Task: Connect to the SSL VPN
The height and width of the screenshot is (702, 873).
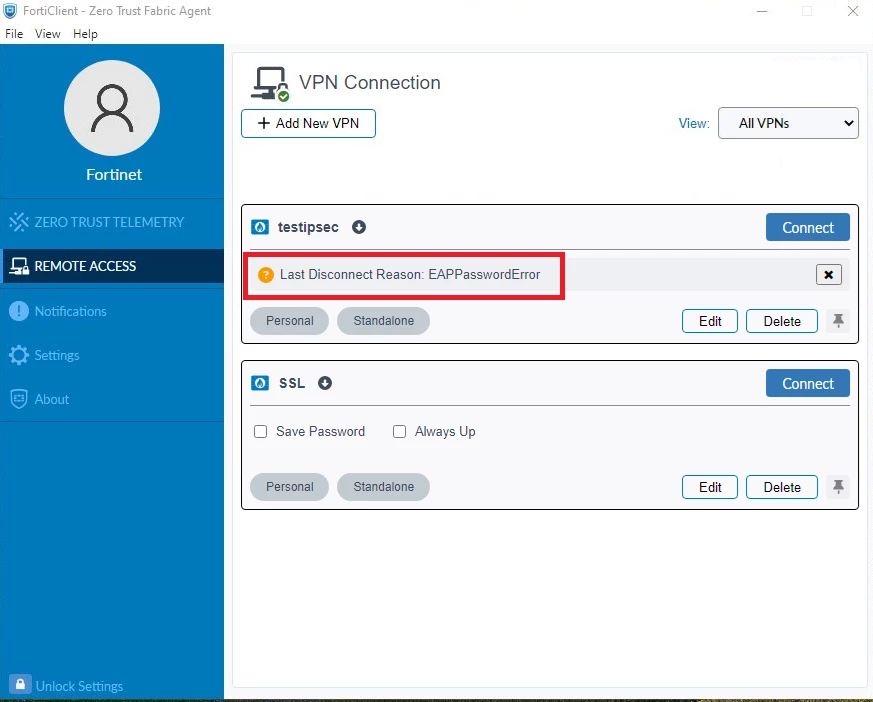Action: [x=807, y=383]
